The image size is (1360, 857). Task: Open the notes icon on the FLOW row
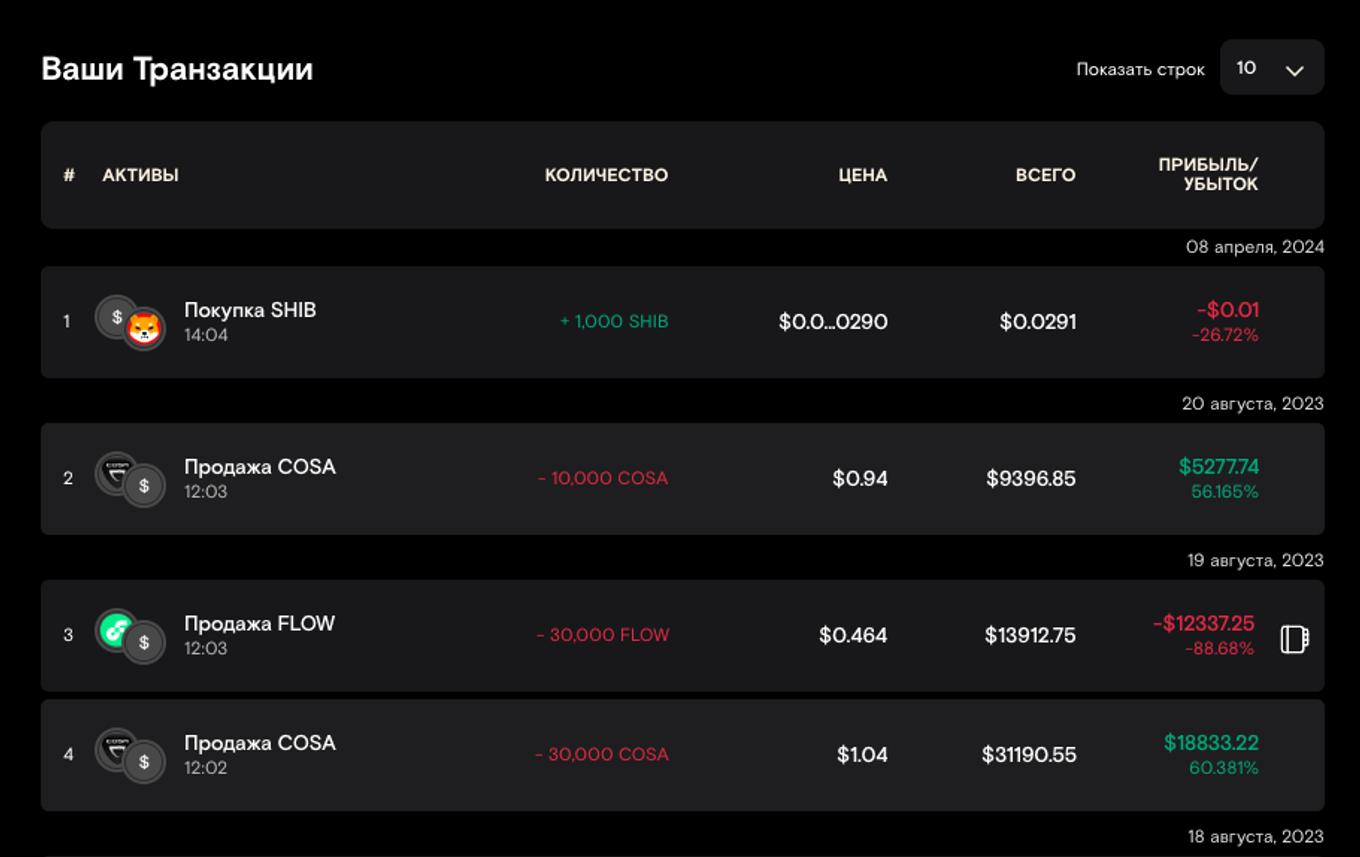click(x=1294, y=639)
